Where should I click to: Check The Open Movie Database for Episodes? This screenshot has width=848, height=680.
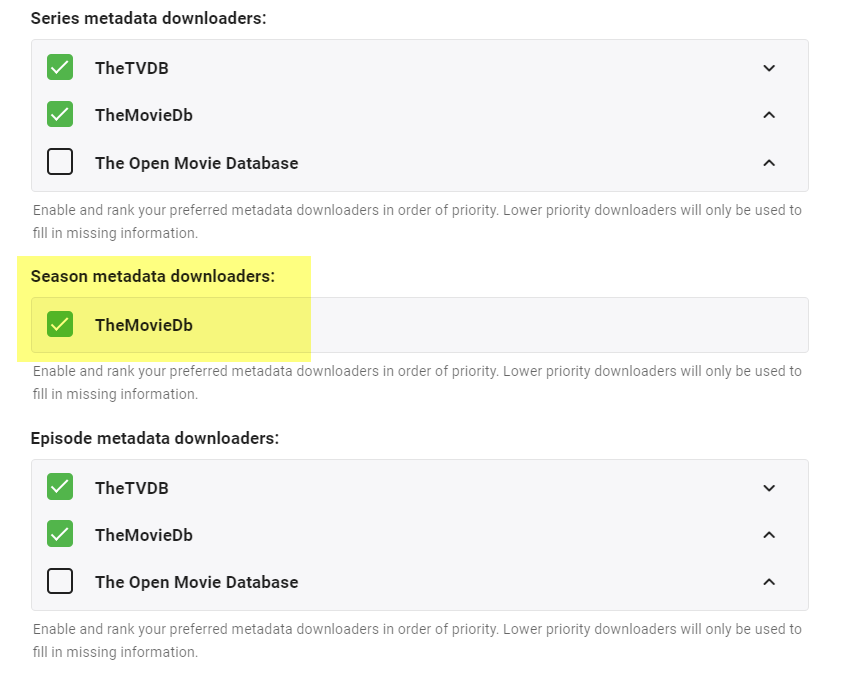click(x=60, y=581)
